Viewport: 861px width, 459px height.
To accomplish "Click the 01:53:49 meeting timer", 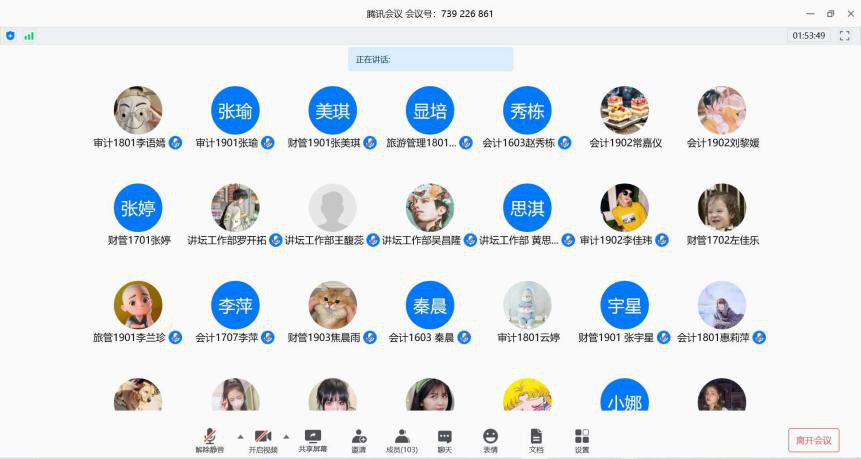I will (808, 36).
